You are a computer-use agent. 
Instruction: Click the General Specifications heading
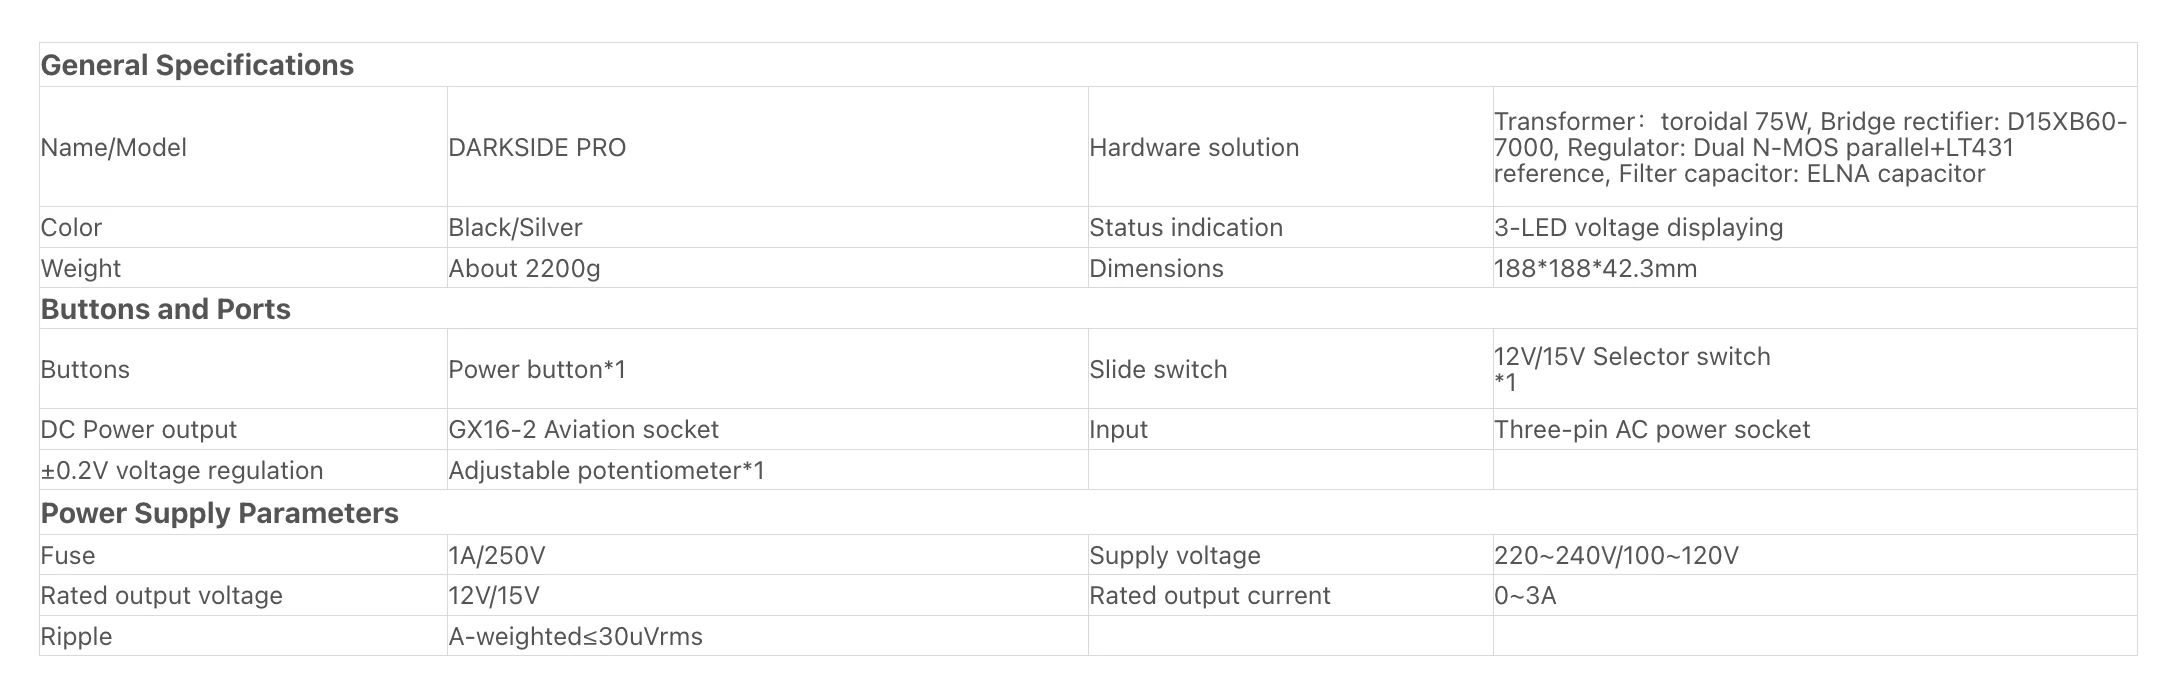point(197,66)
